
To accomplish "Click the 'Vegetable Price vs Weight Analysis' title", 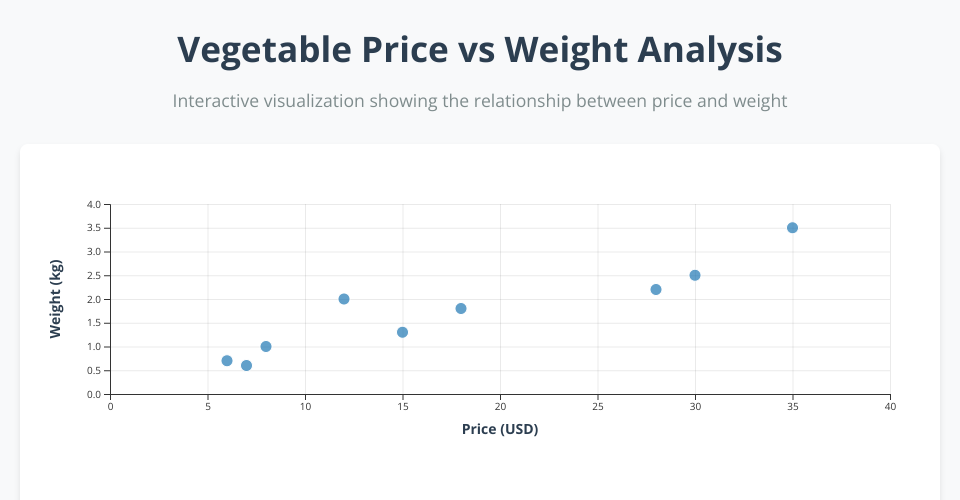I will (480, 49).
